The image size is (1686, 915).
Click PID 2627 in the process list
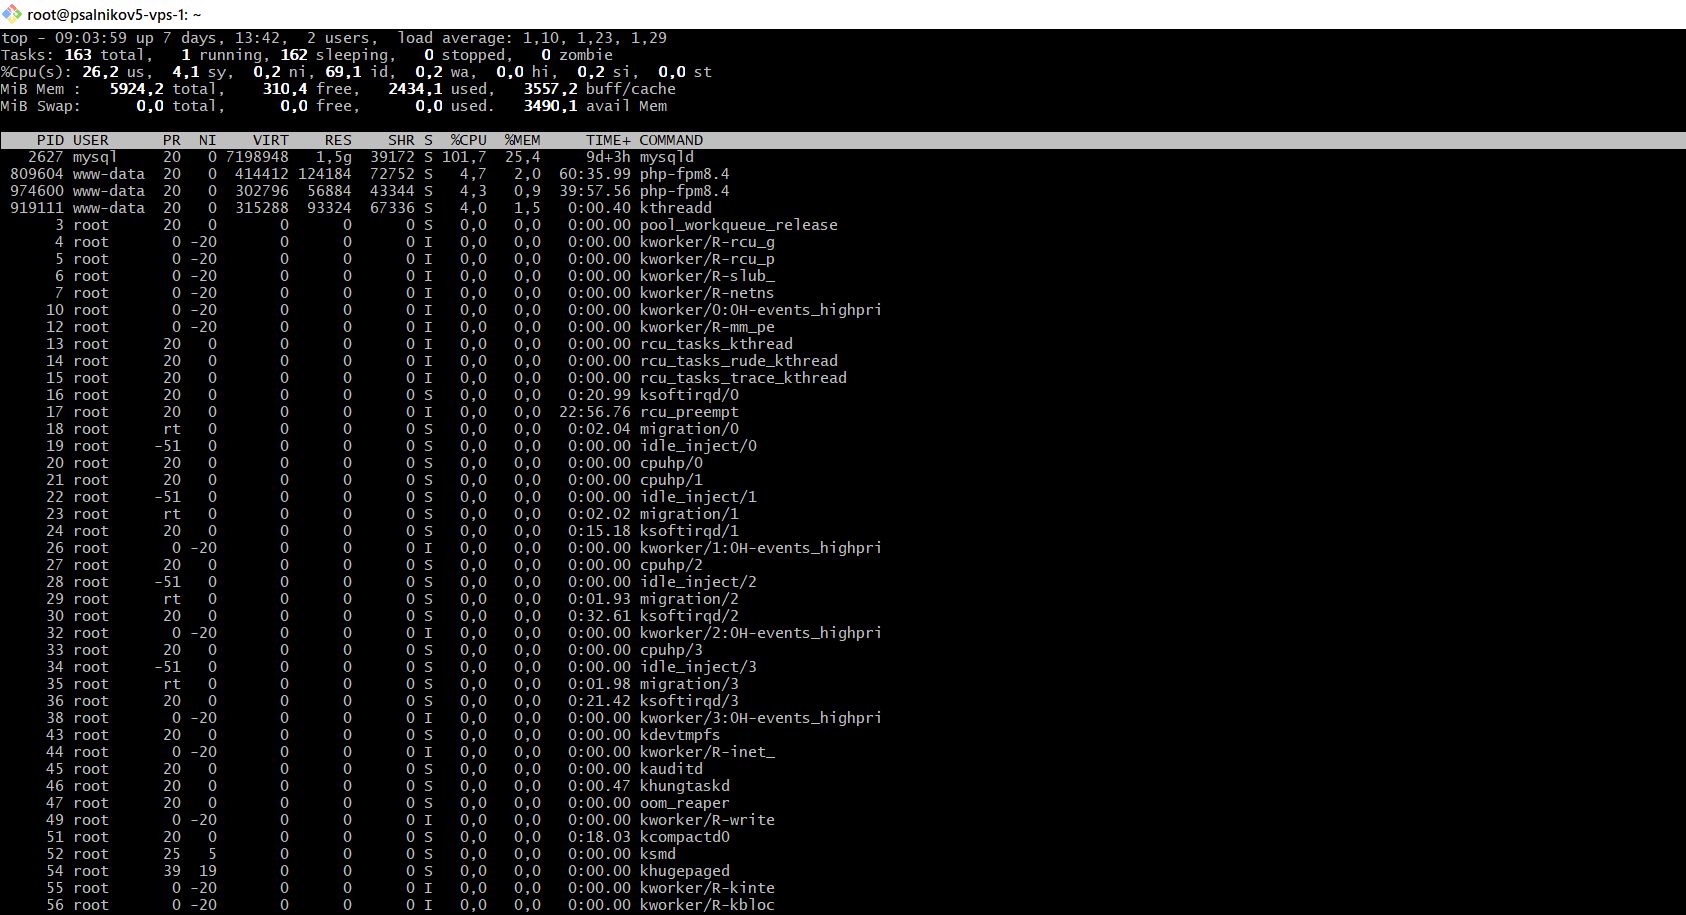point(46,157)
